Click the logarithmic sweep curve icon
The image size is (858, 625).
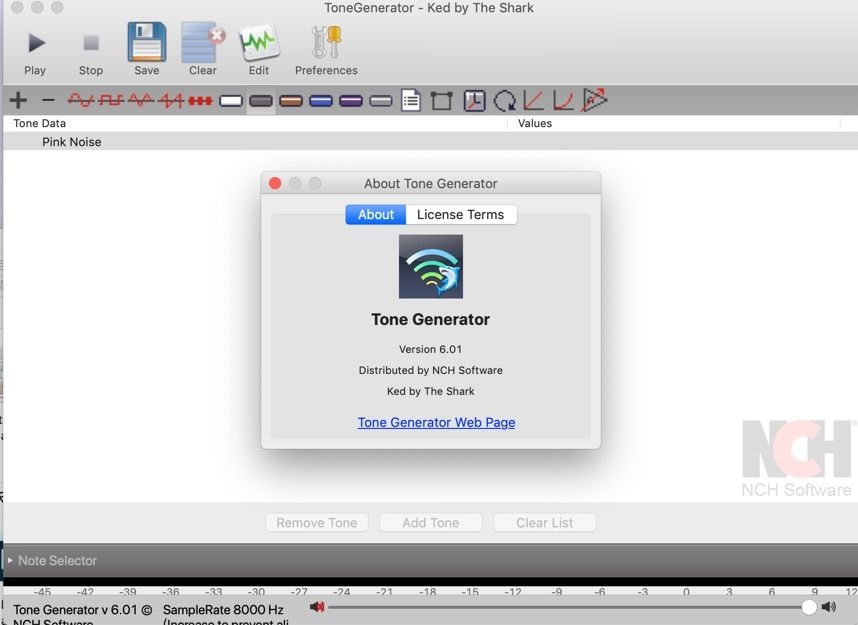coord(564,101)
